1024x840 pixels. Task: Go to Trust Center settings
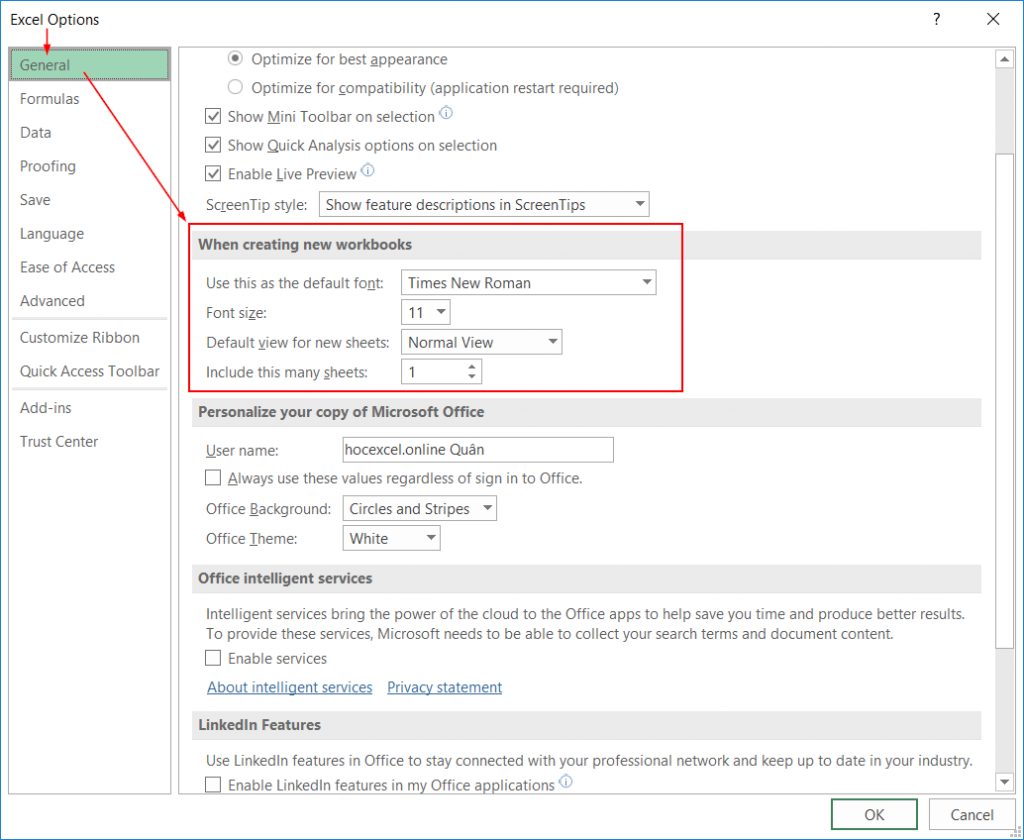(59, 441)
